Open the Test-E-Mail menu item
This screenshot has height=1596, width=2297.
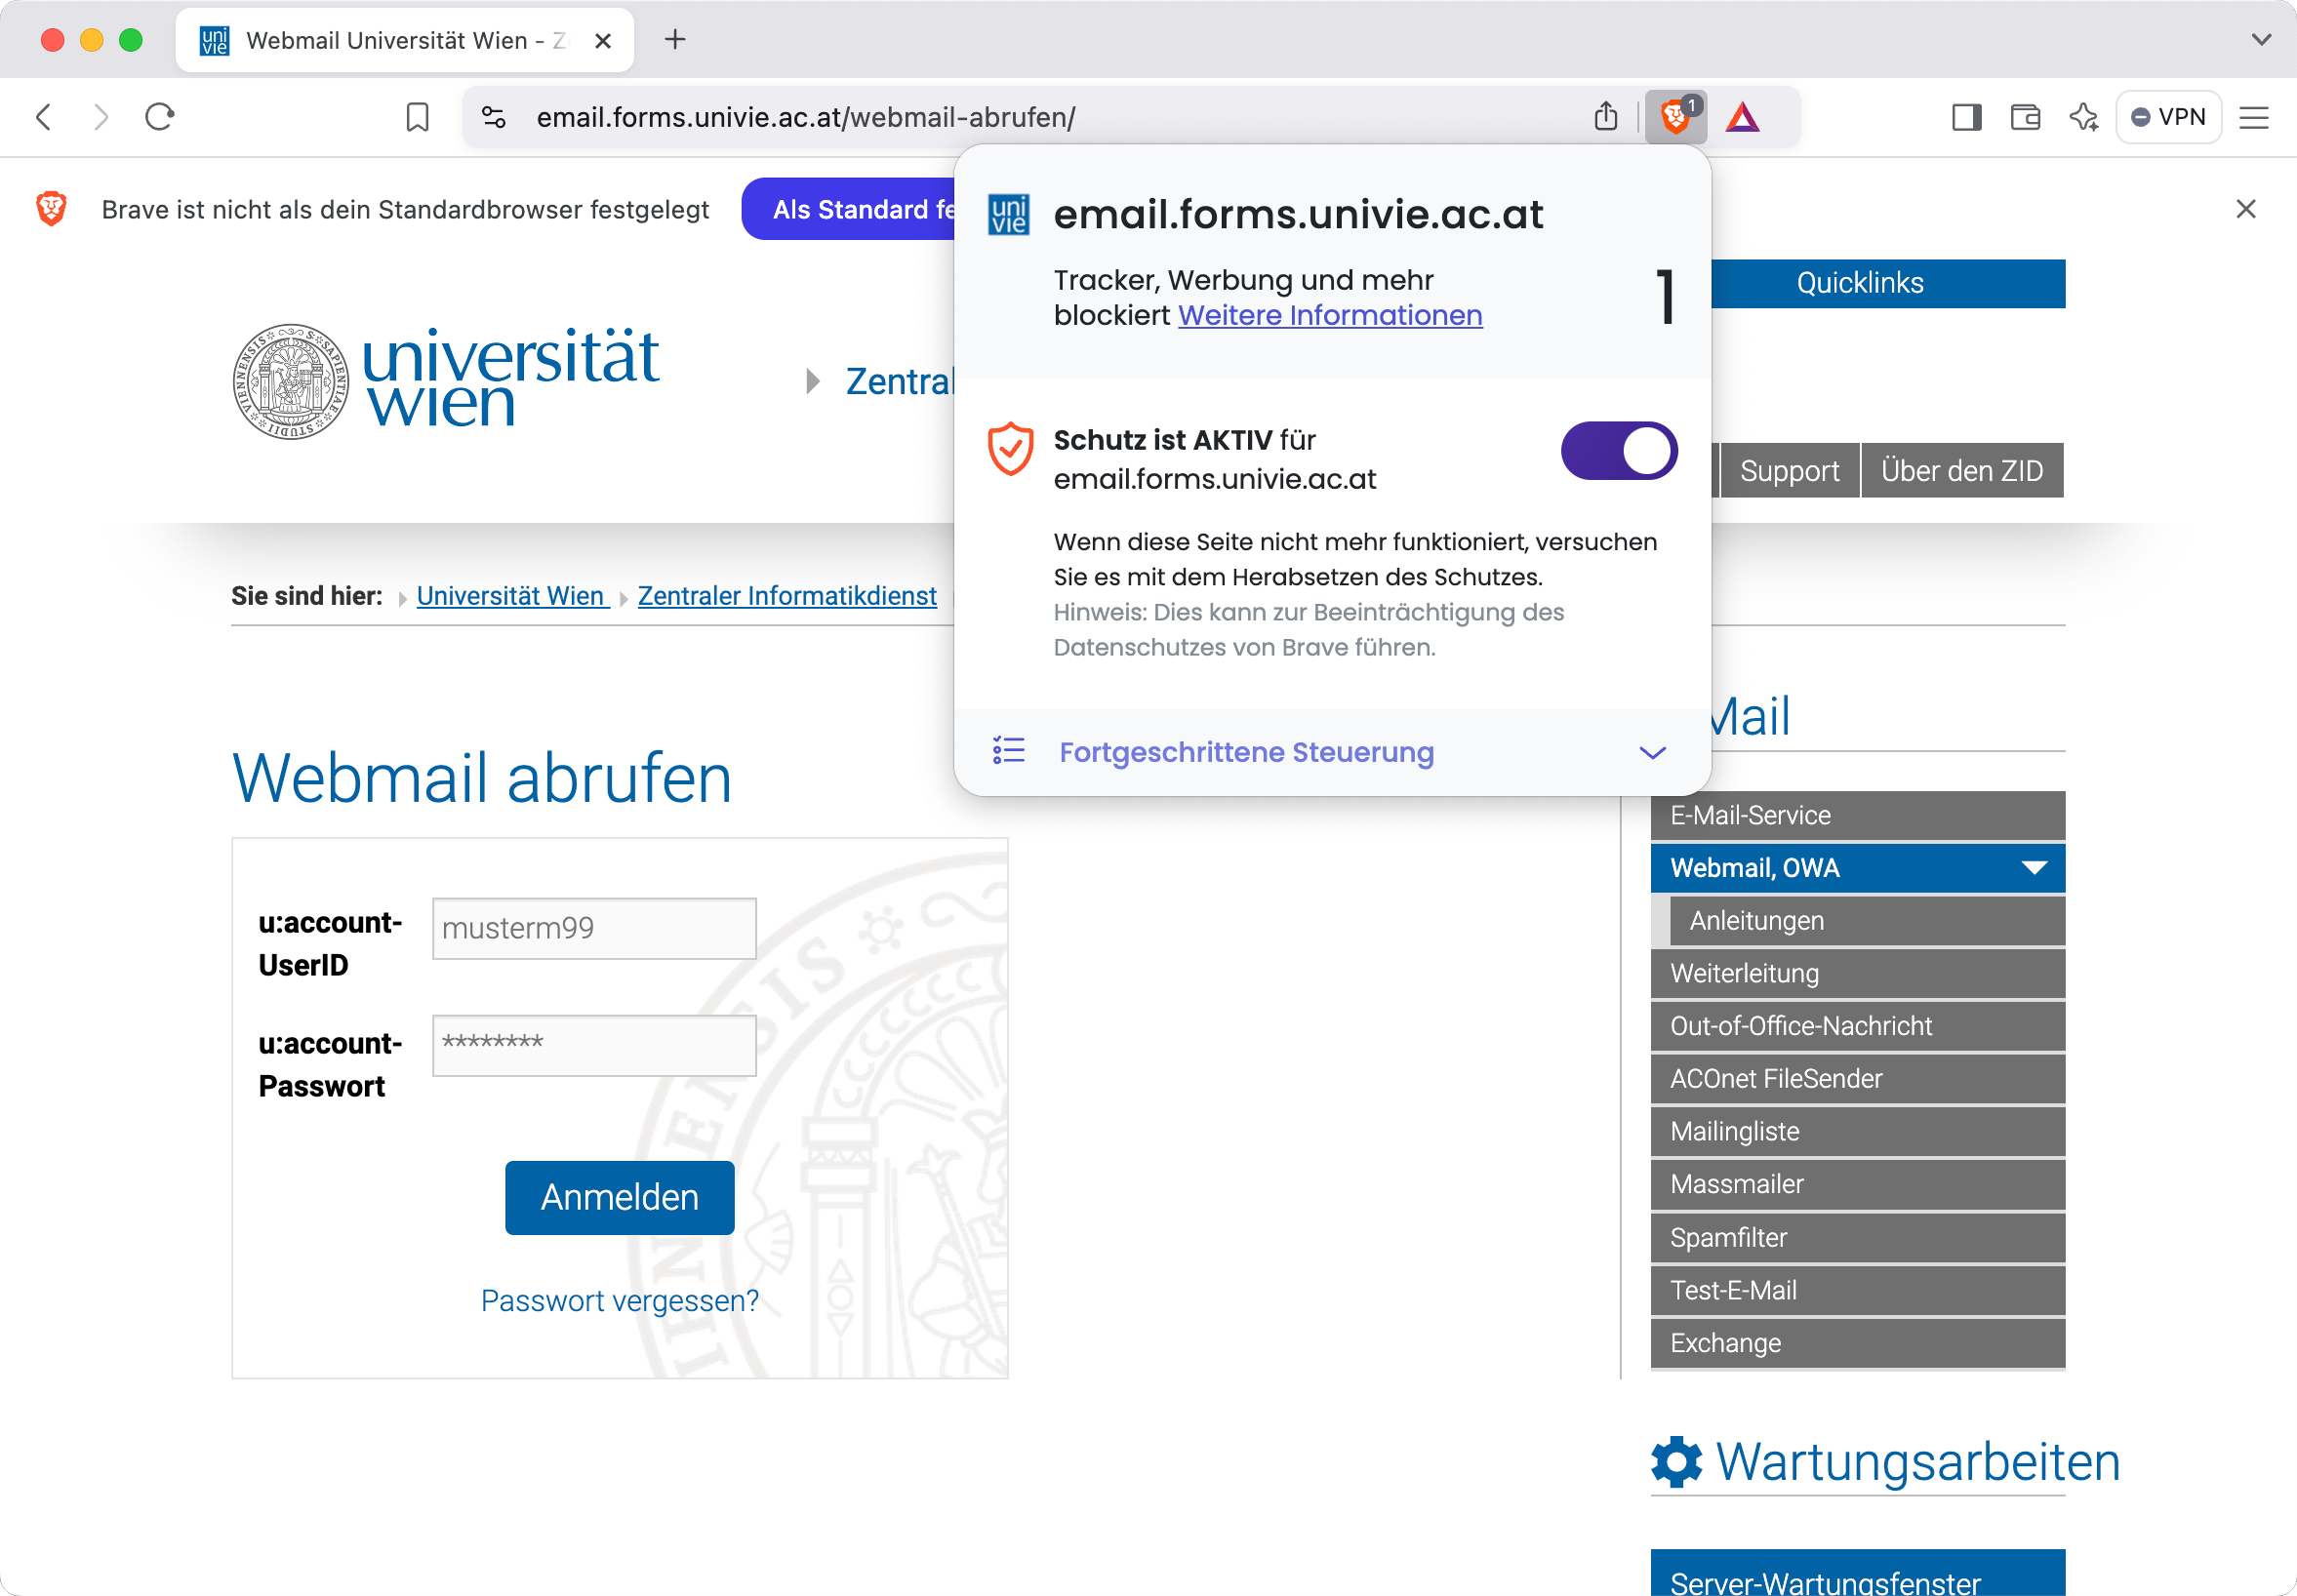tap(1857, 1290)
